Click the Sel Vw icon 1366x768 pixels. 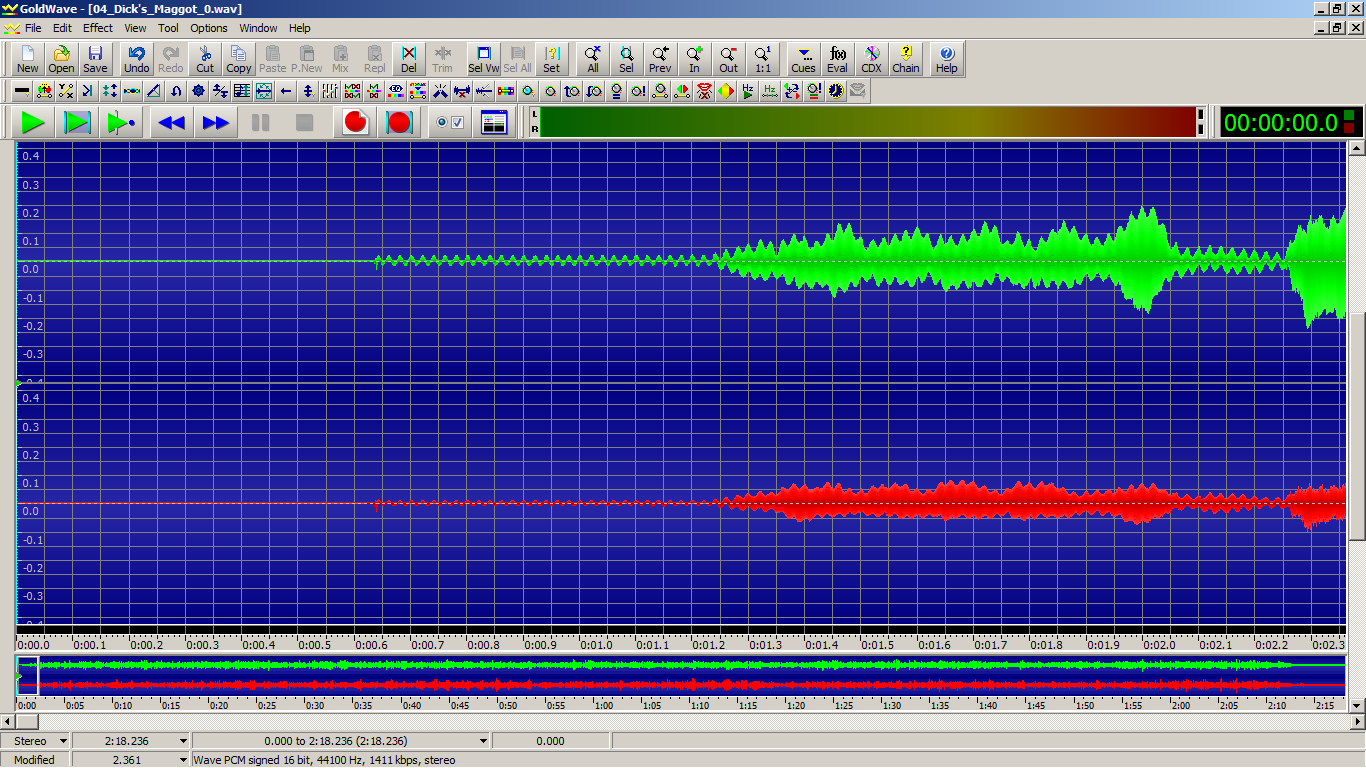coord(484,59)
